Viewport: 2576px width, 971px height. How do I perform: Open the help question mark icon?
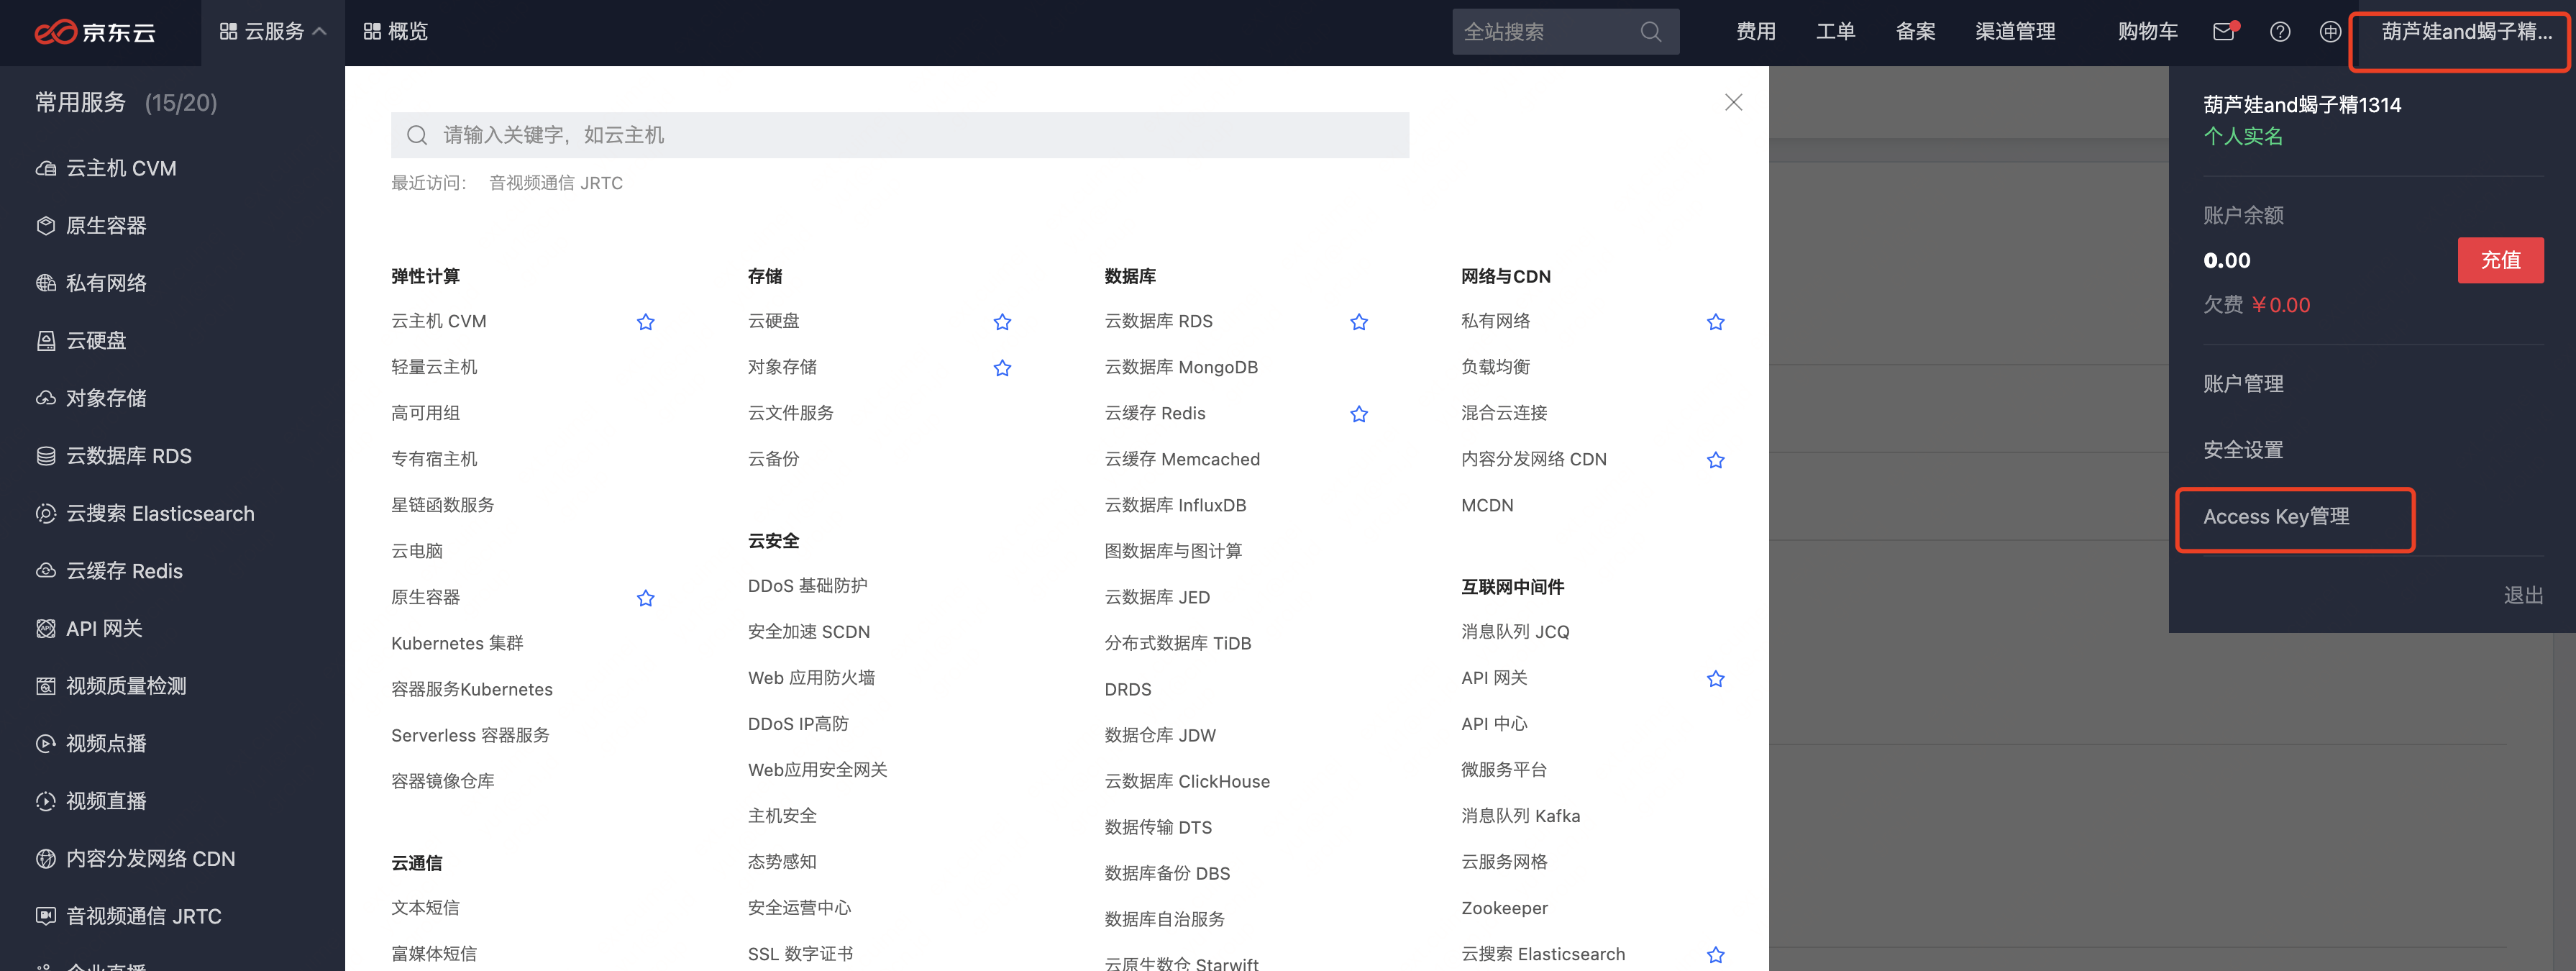pyautogui.click(x=2280, y=32)
